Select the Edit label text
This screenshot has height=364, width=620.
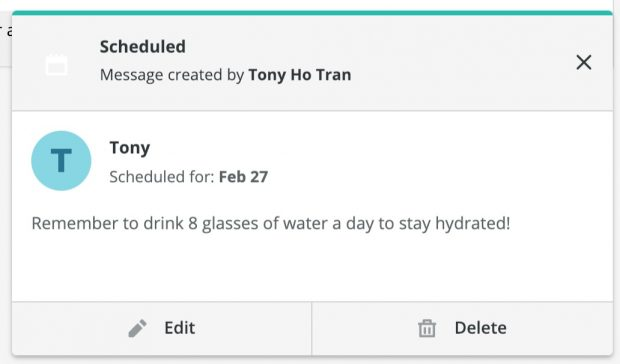180,328
